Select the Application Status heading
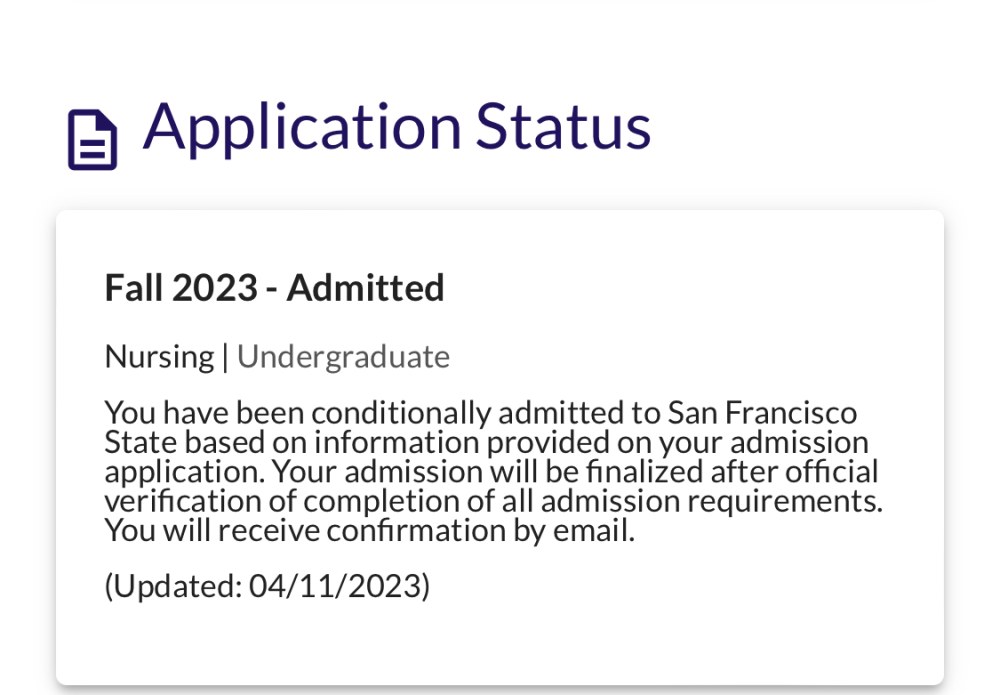The image size is (1000, 695). 397,129
